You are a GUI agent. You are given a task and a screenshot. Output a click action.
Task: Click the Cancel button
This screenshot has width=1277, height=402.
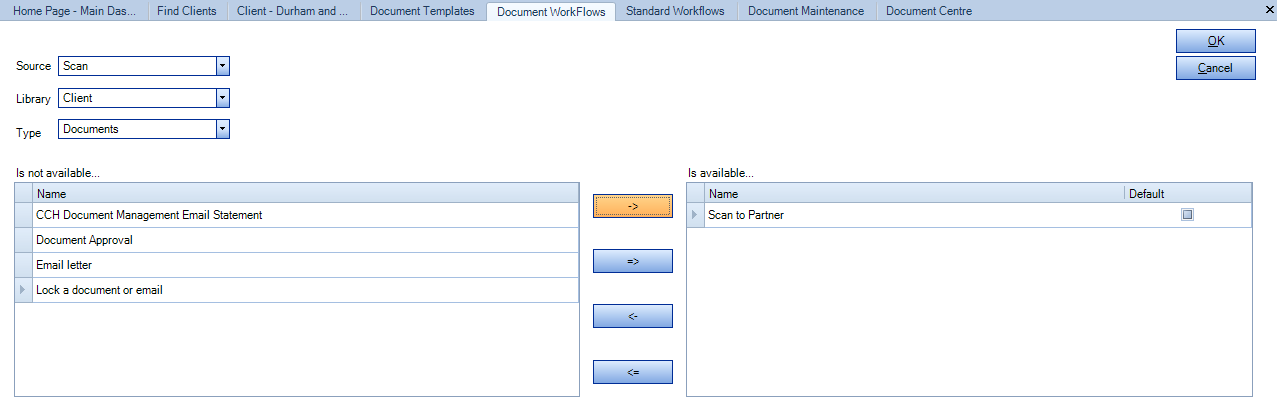[1216, 68]
